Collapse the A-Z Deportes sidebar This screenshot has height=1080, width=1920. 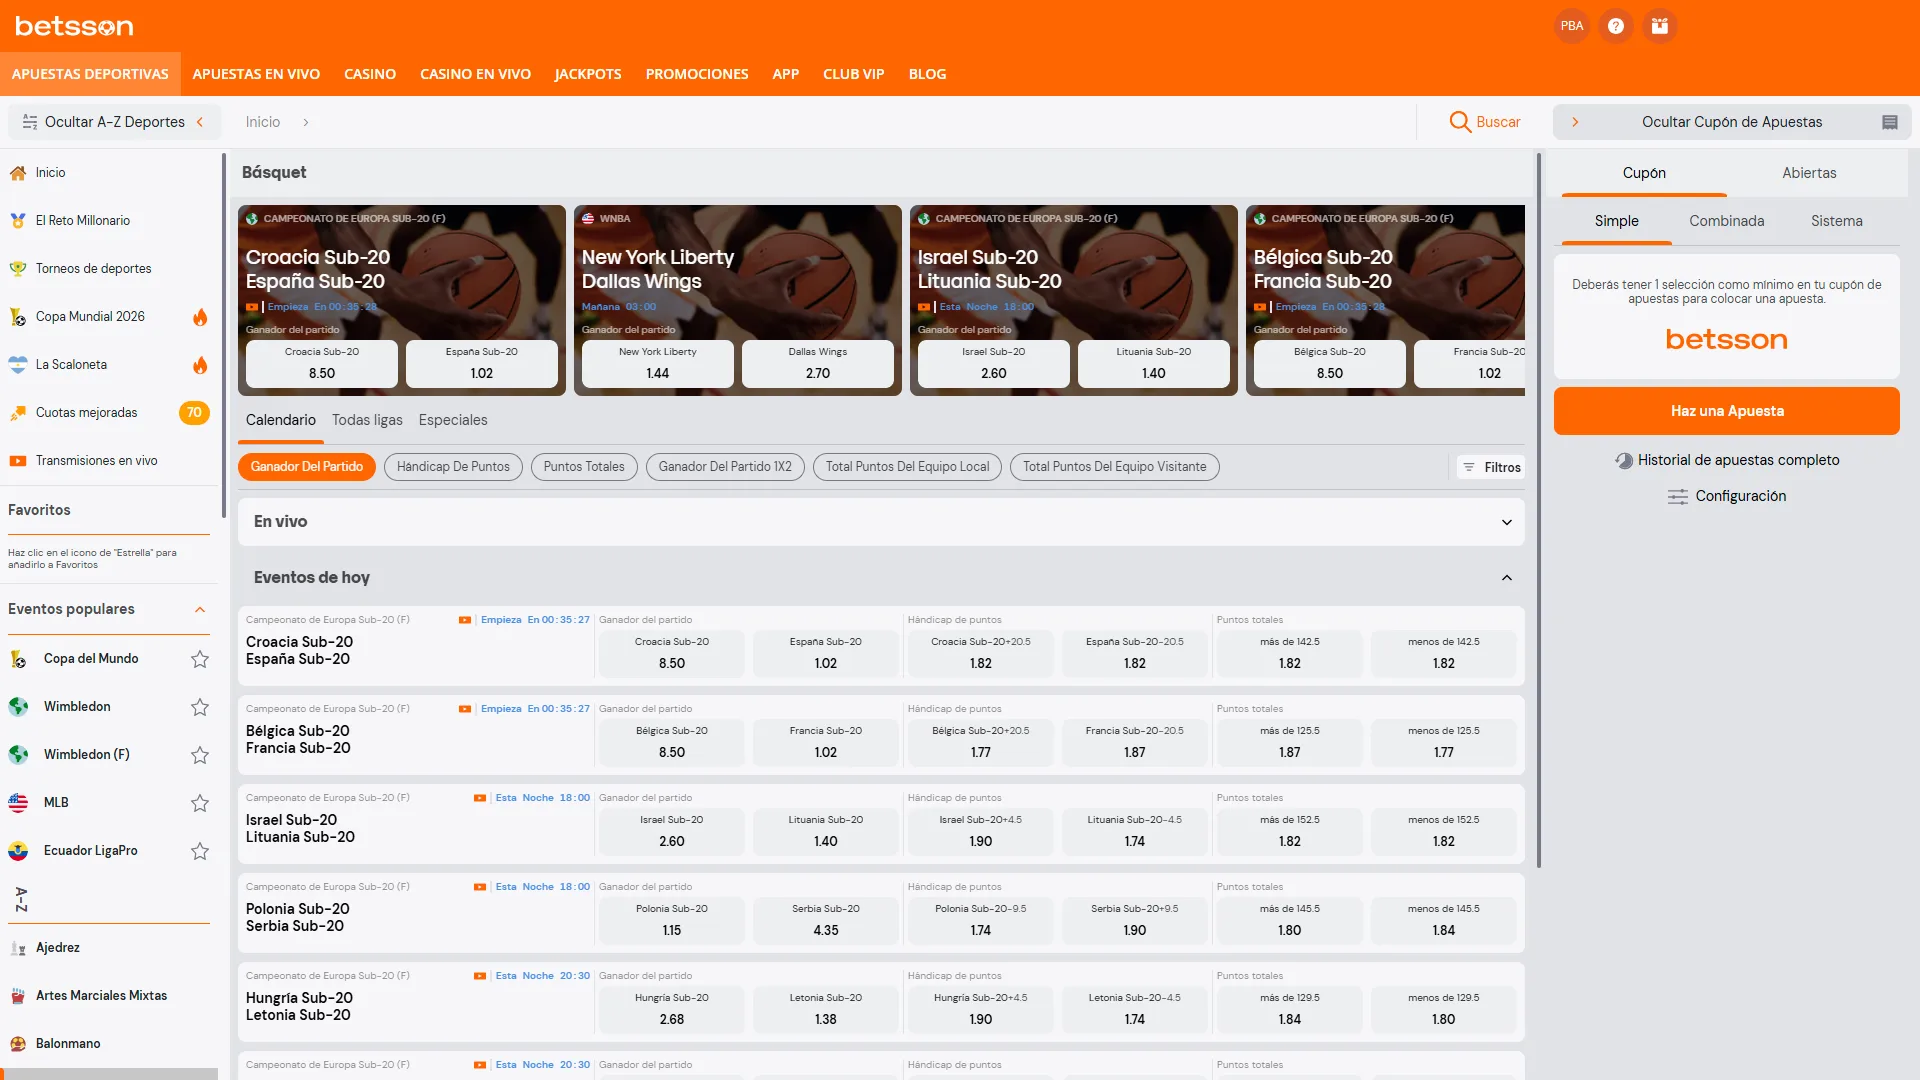[114, 122]
